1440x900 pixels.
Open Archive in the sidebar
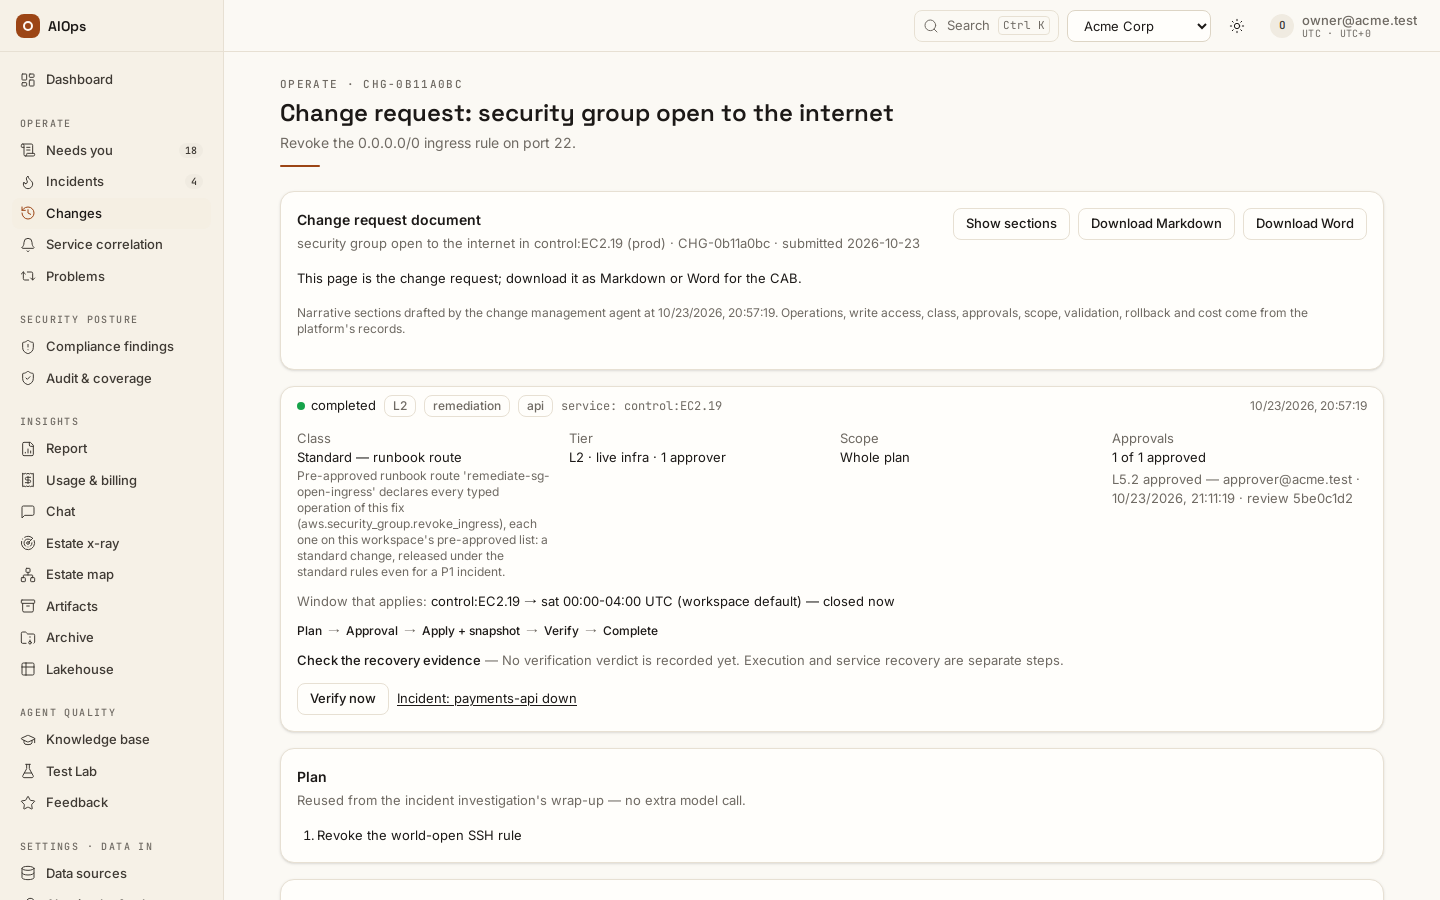[112, 638]
